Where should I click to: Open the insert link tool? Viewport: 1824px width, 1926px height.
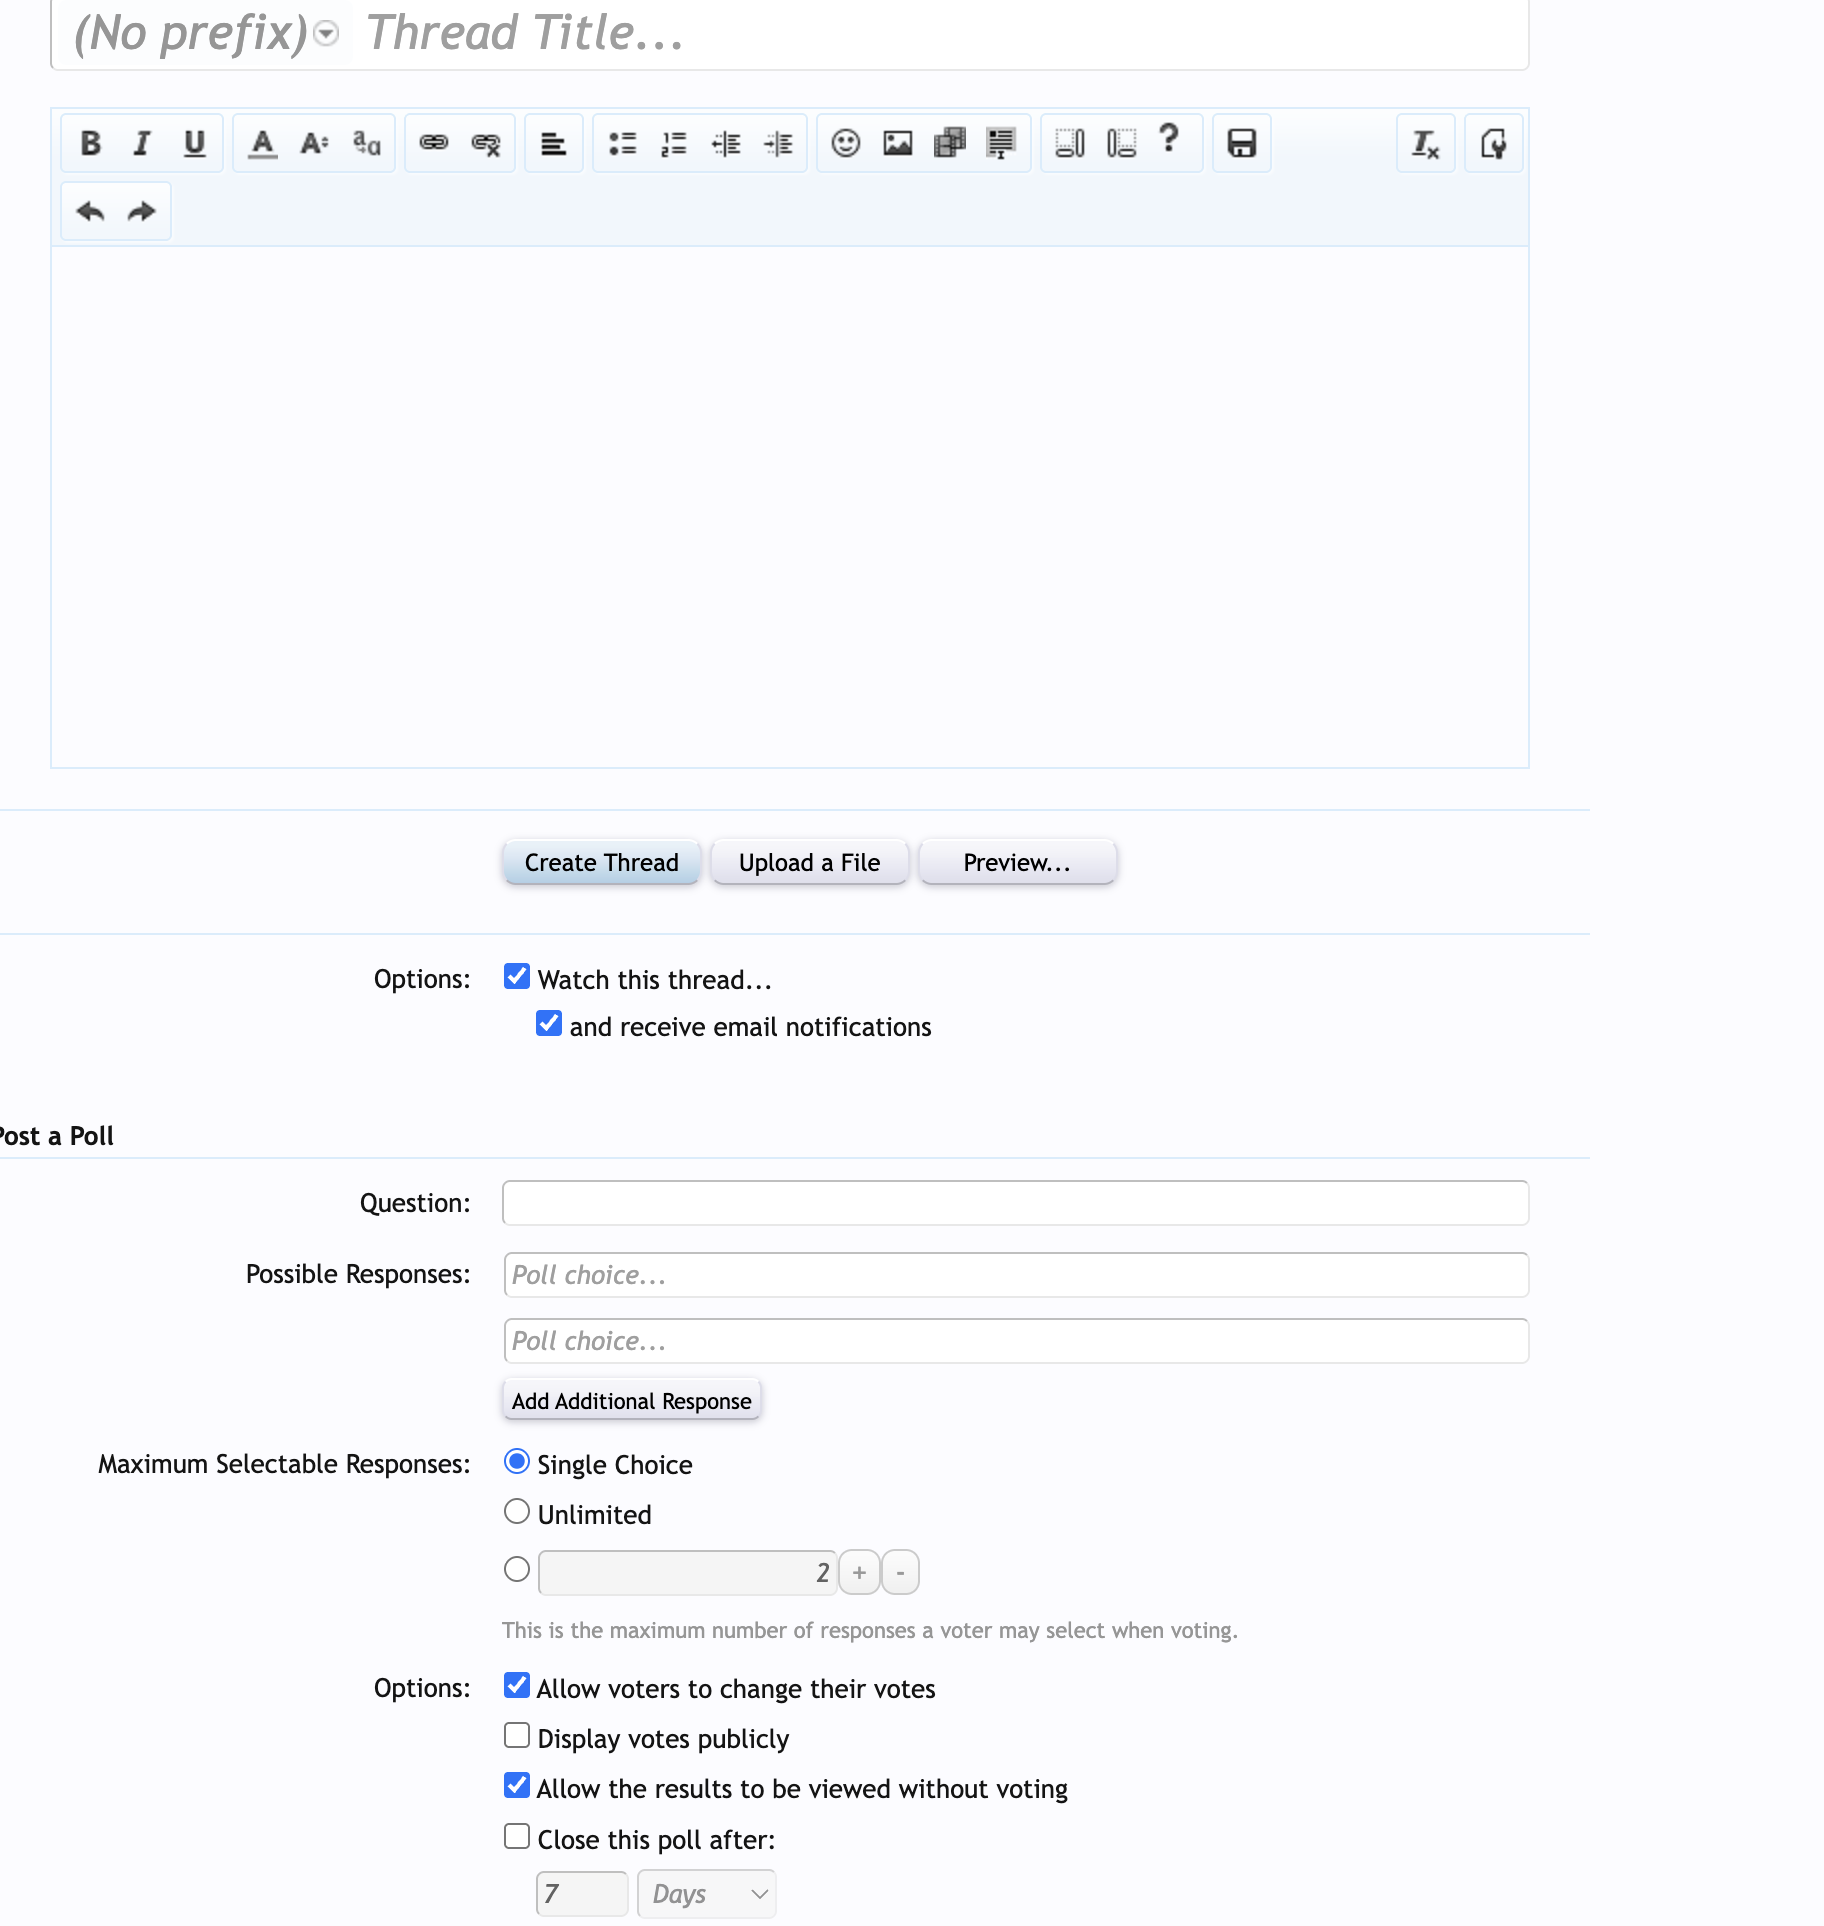(433, 144)
